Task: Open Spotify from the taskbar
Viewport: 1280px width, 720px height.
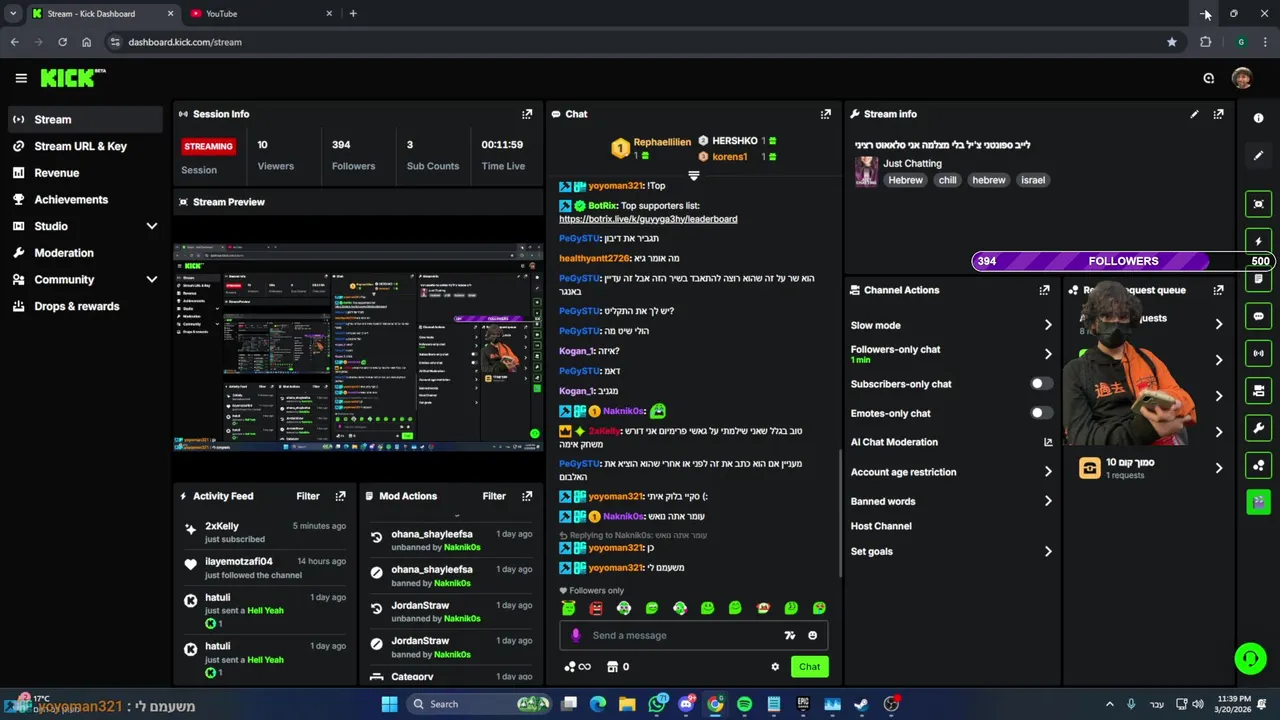Action: [x=744, y=704]
